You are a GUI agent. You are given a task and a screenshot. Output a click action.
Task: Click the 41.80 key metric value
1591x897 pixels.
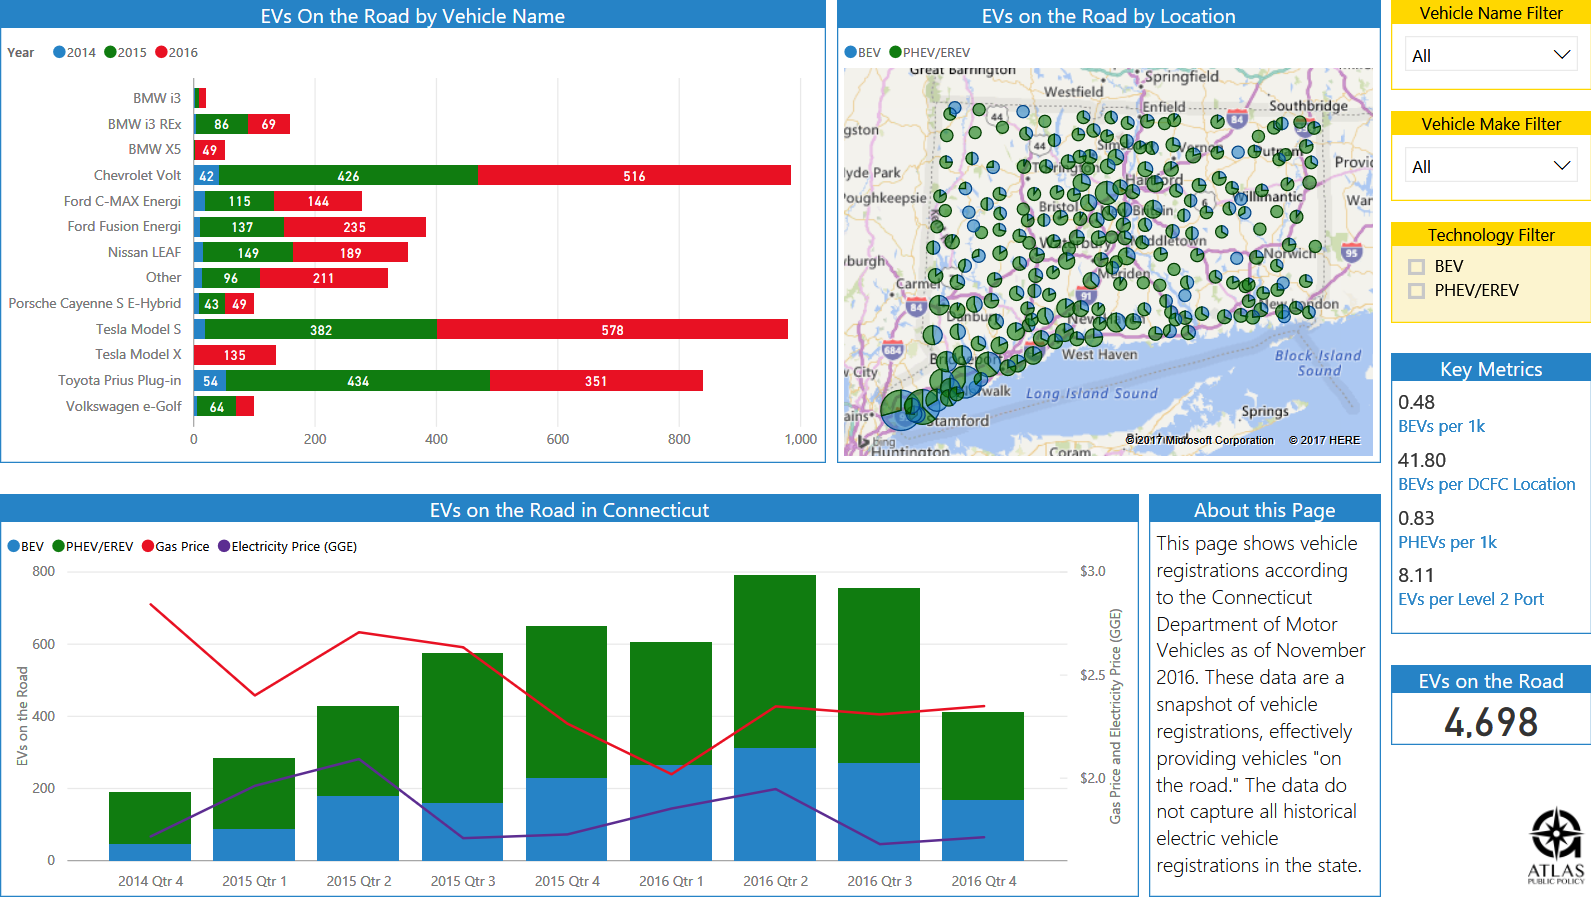[1422, 460]
